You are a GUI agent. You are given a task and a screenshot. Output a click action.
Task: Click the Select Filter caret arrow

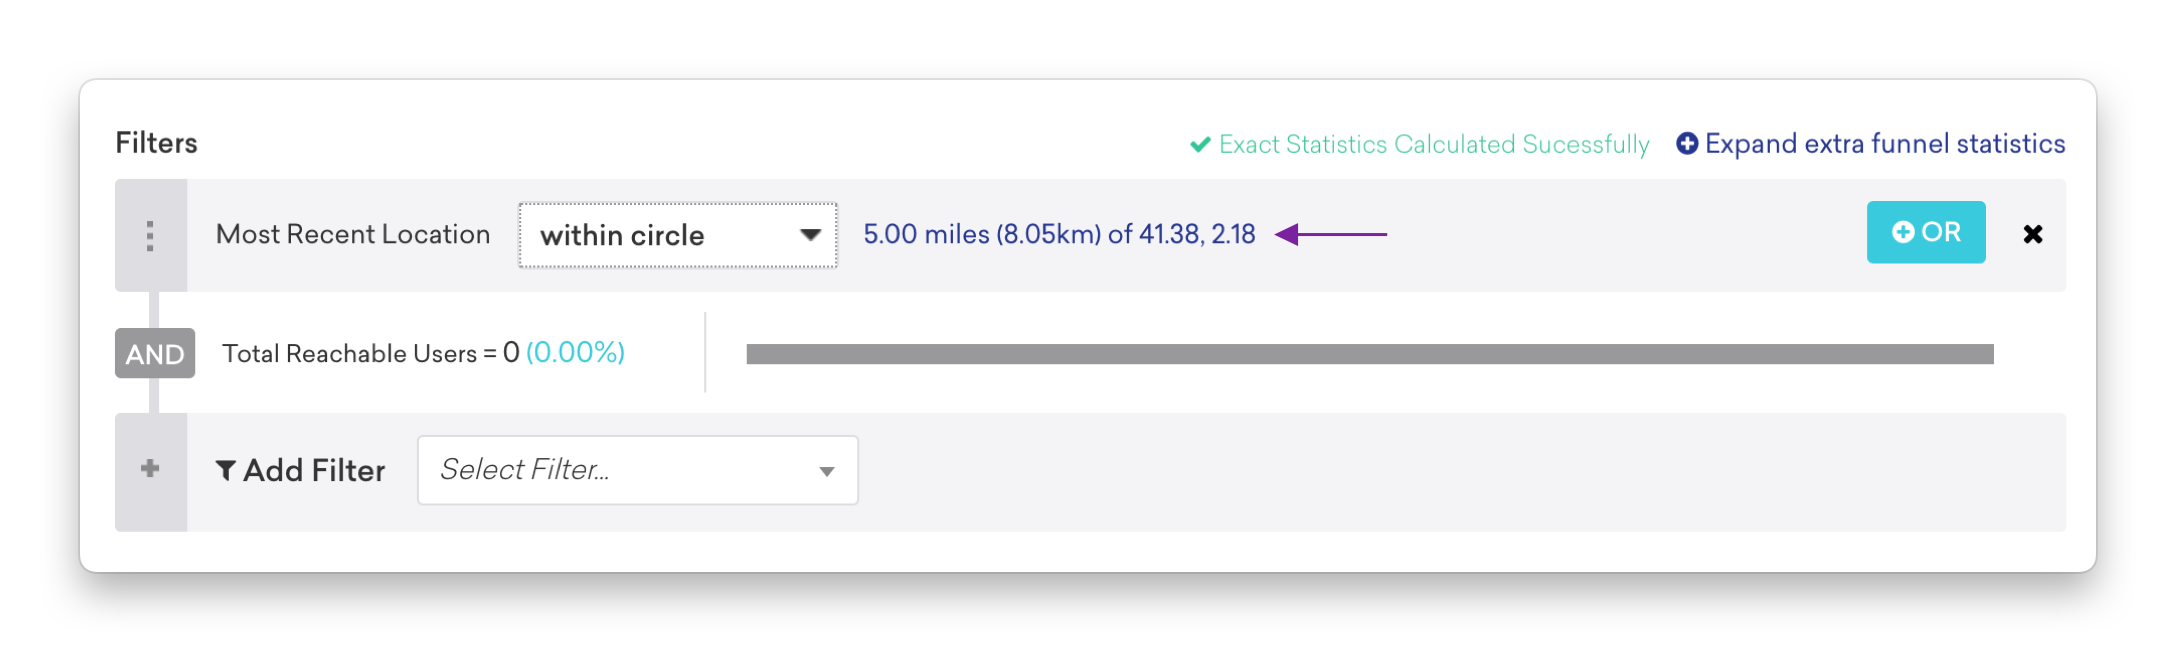coord(827,471)
